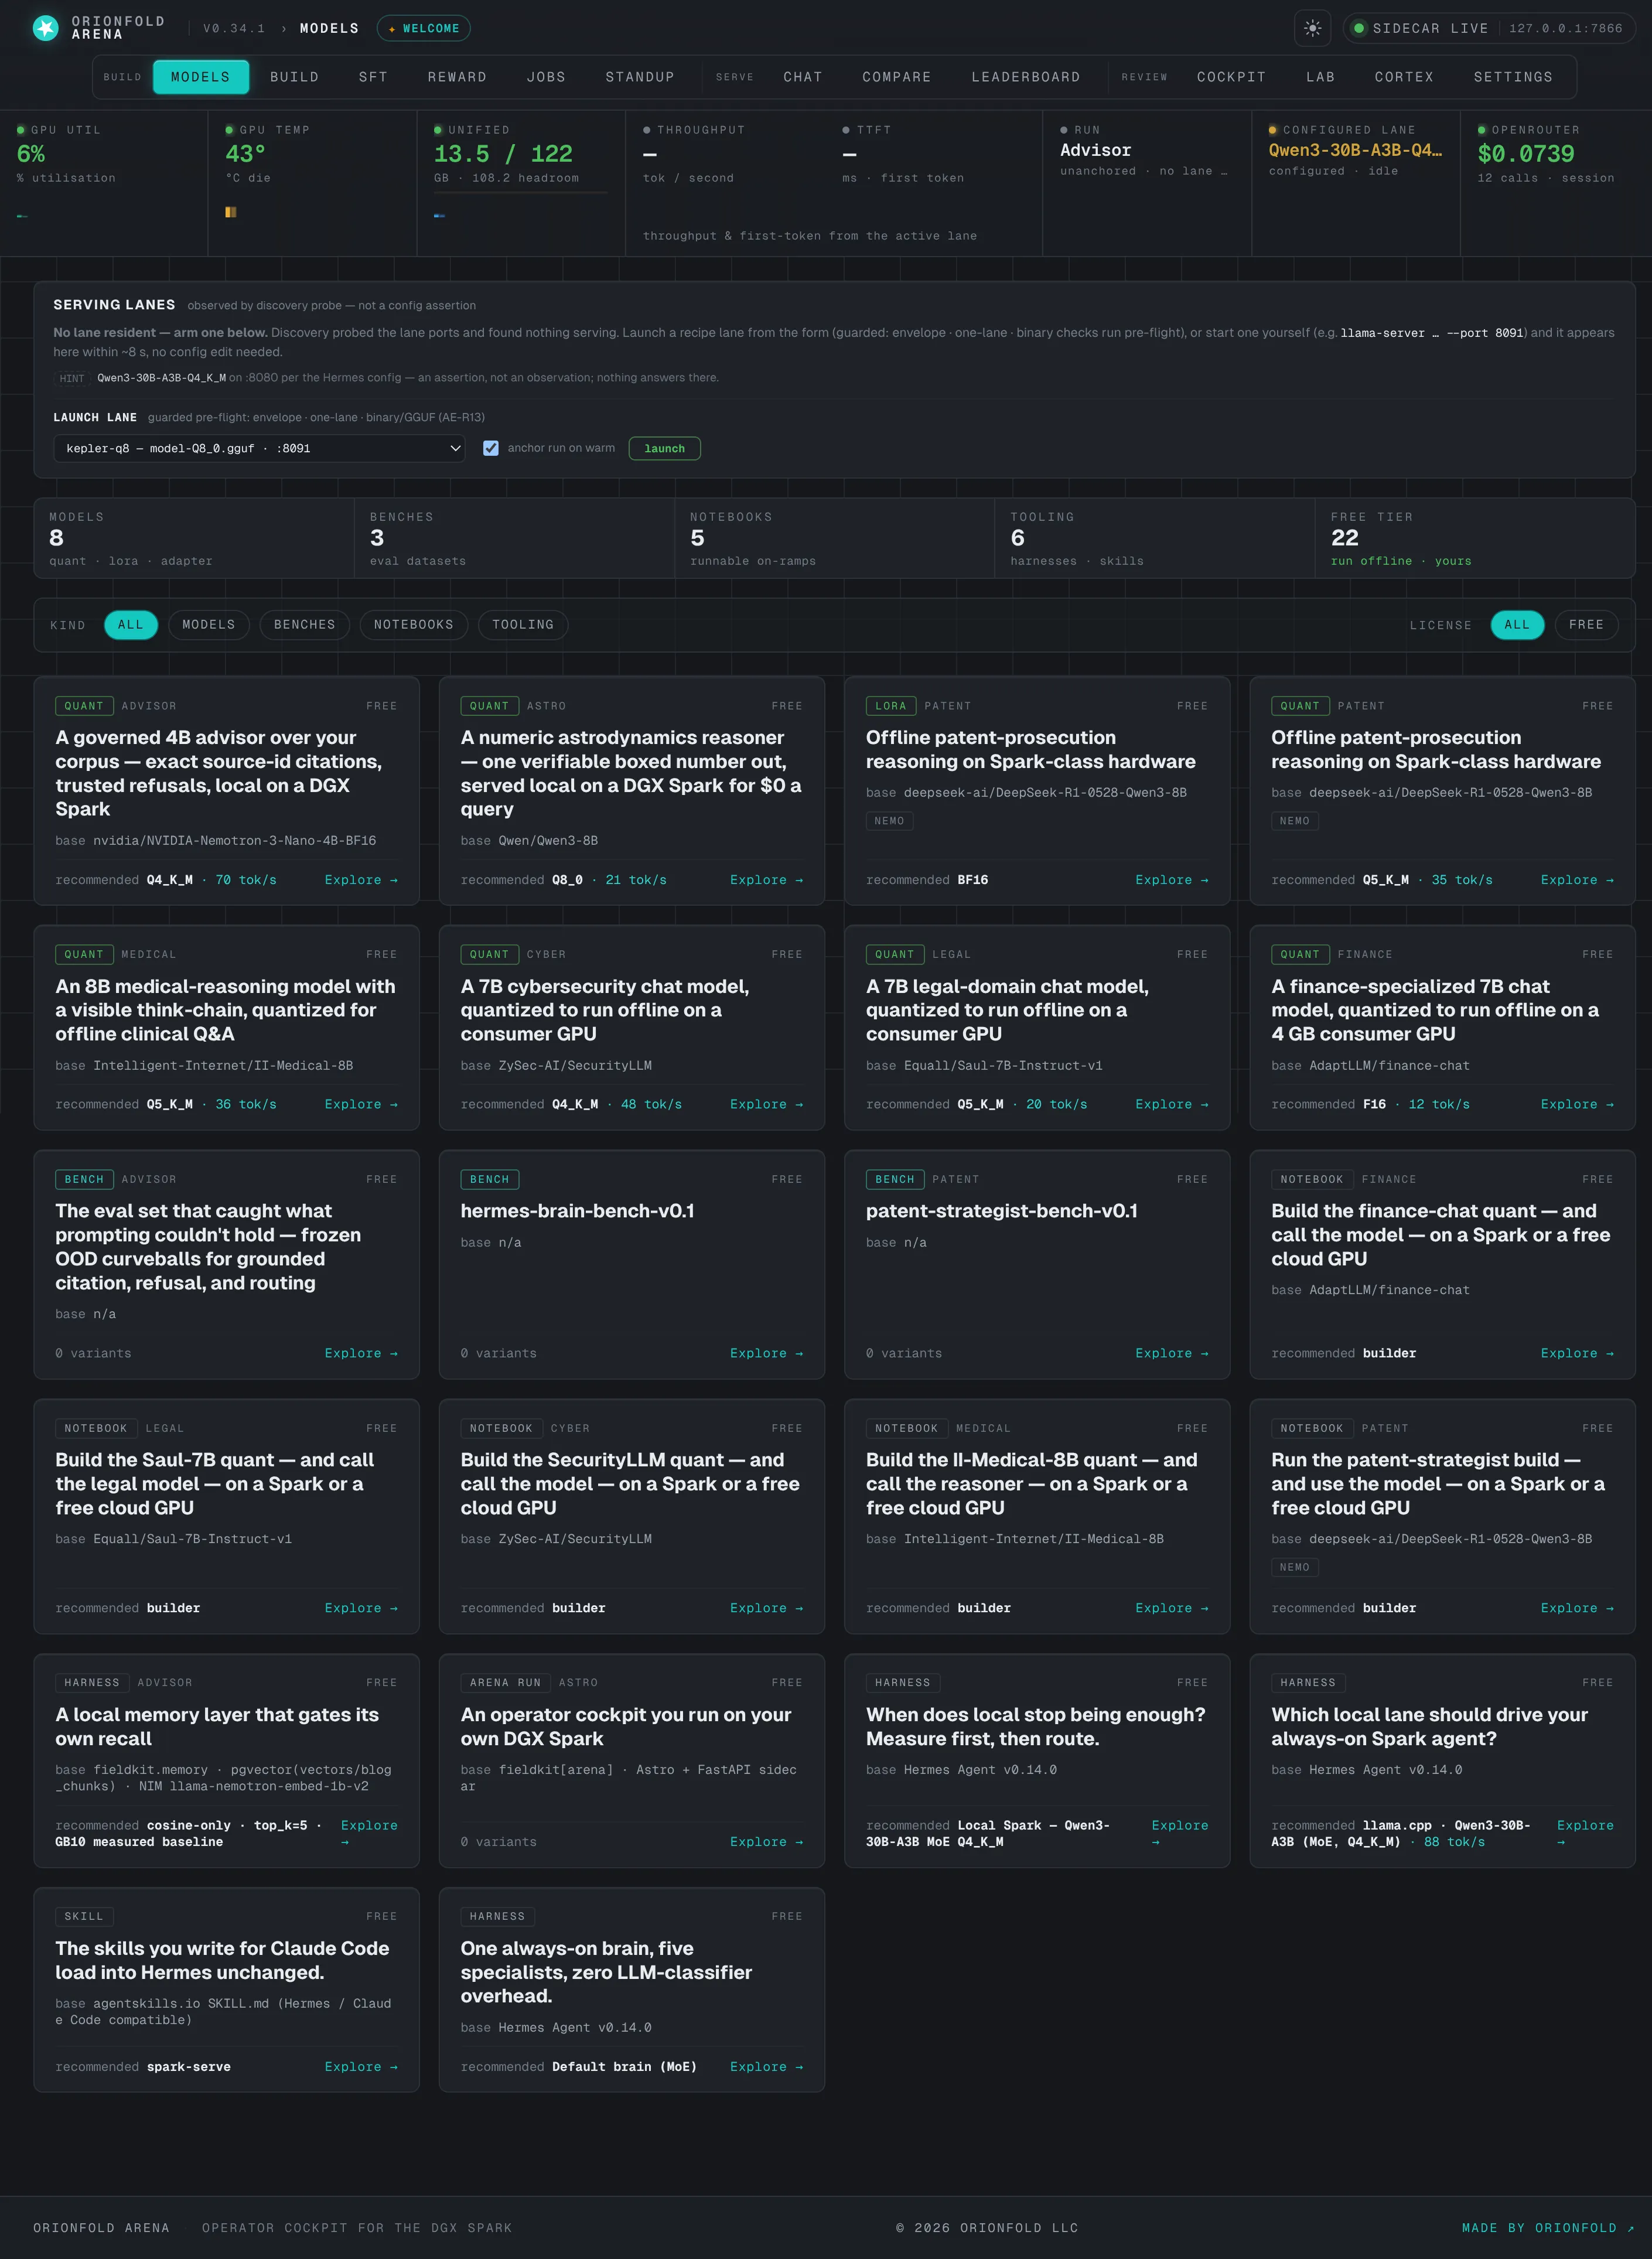Explore the local memory layer harness
Image resolution: width=1652 pixels, height=2259 pixels.
click(x=368, y=1833)
